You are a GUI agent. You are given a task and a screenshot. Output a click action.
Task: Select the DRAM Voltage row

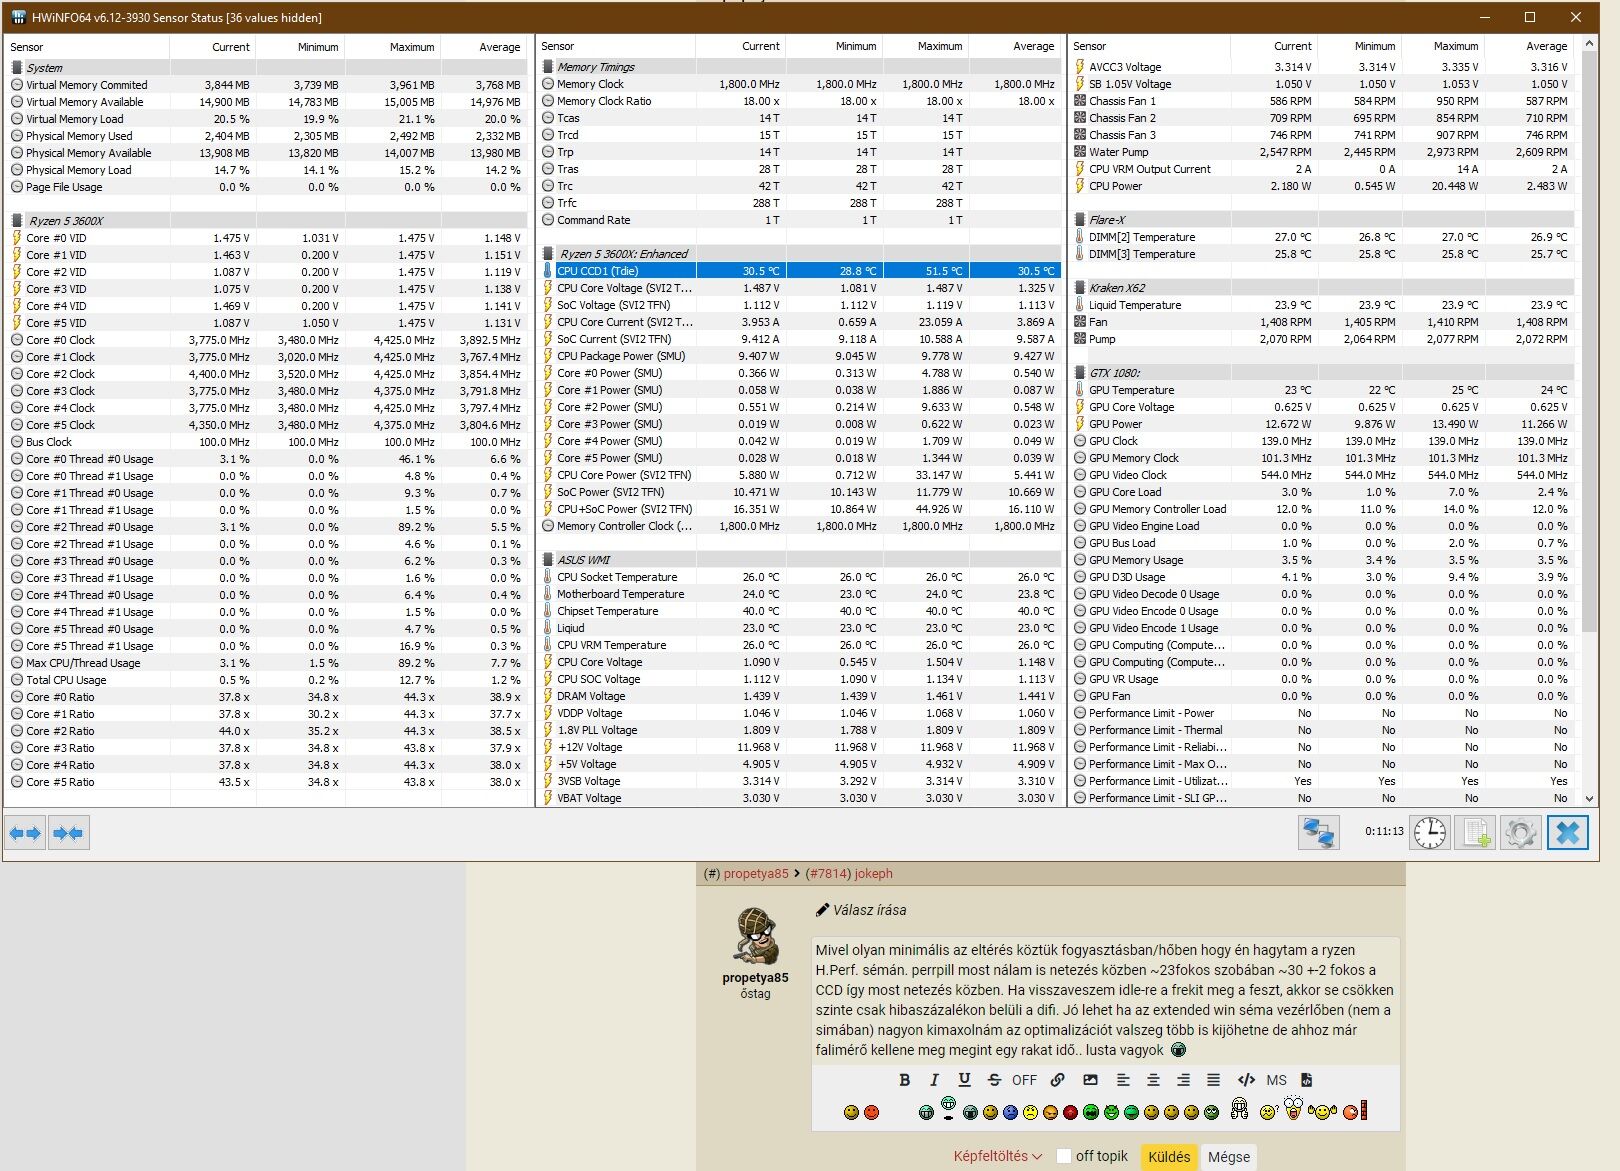pos(800,696)
